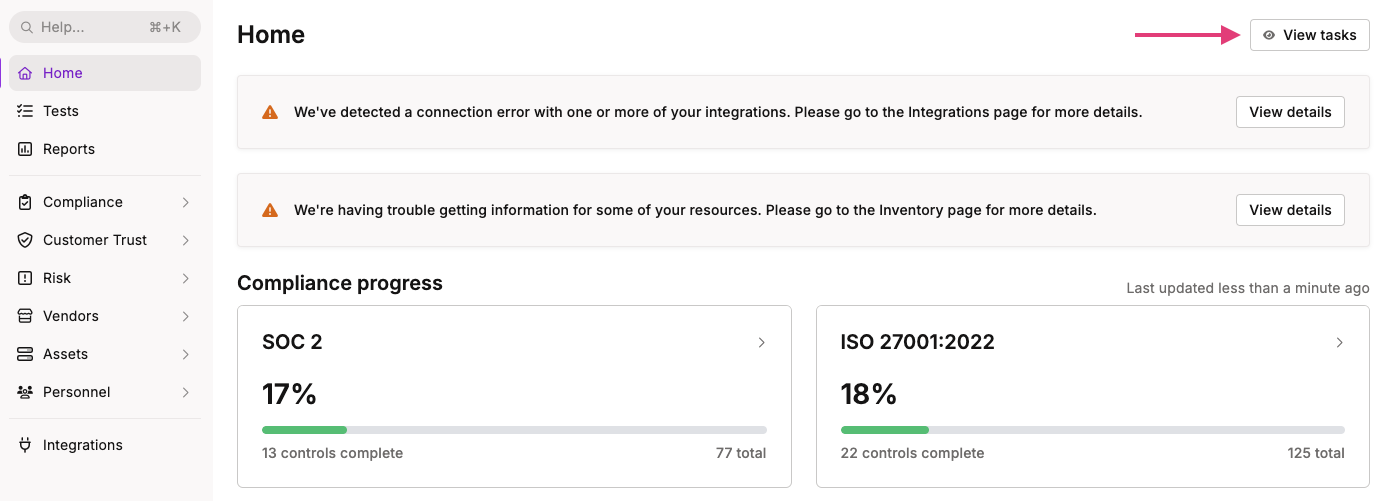Click the Integrations plug icon
This screenshot has height=501, width=1392.
[x=25, y=445]
